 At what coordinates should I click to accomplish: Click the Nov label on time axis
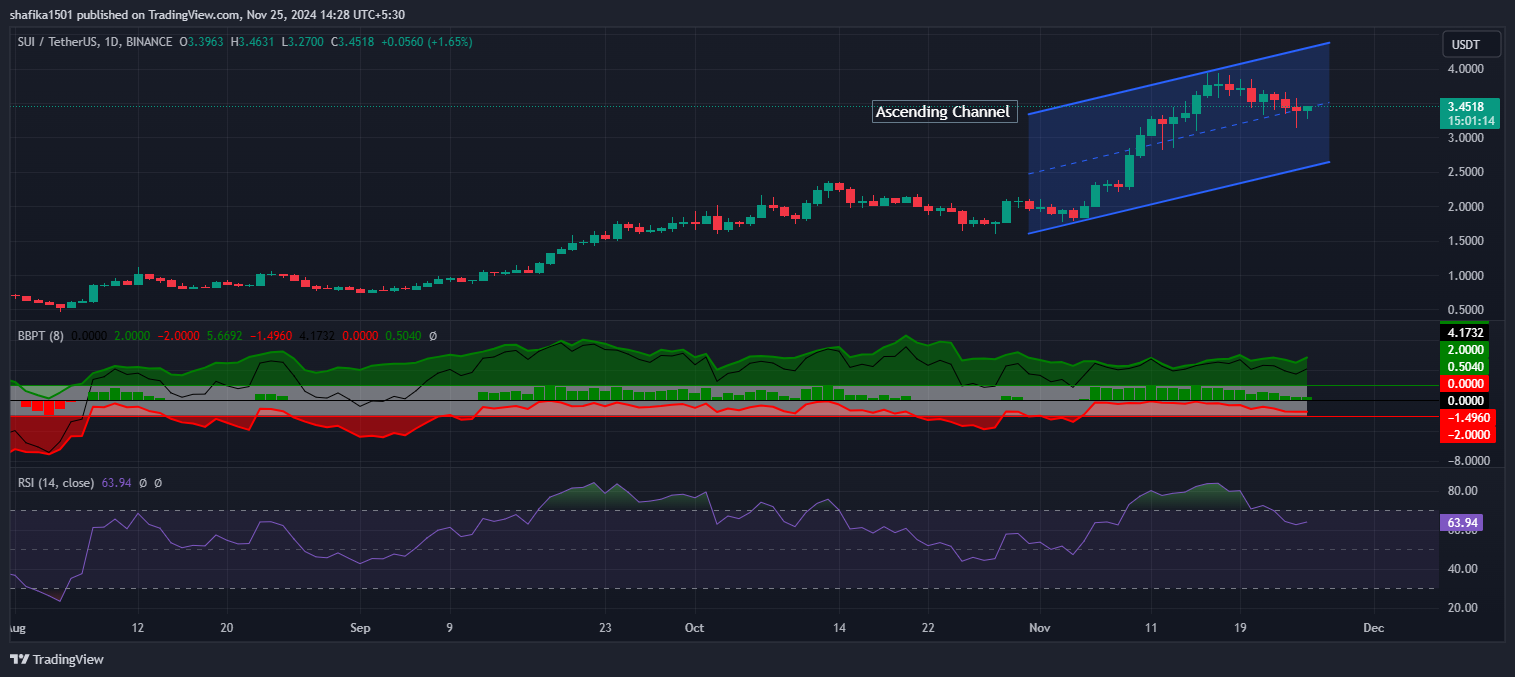click(1040, 629)
